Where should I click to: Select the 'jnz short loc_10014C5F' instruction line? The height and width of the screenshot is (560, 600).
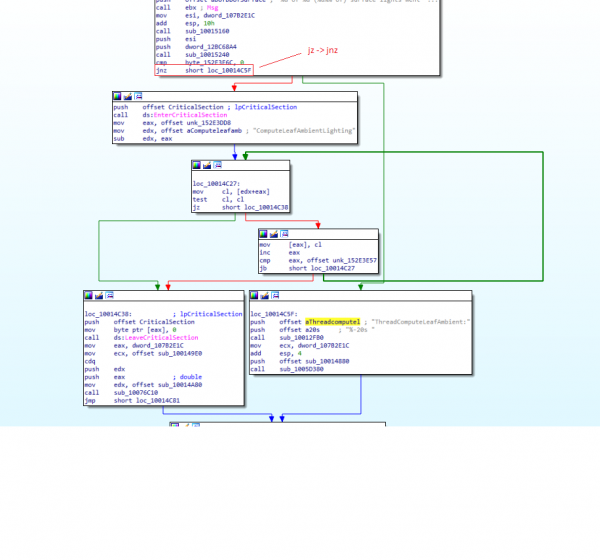200,70
